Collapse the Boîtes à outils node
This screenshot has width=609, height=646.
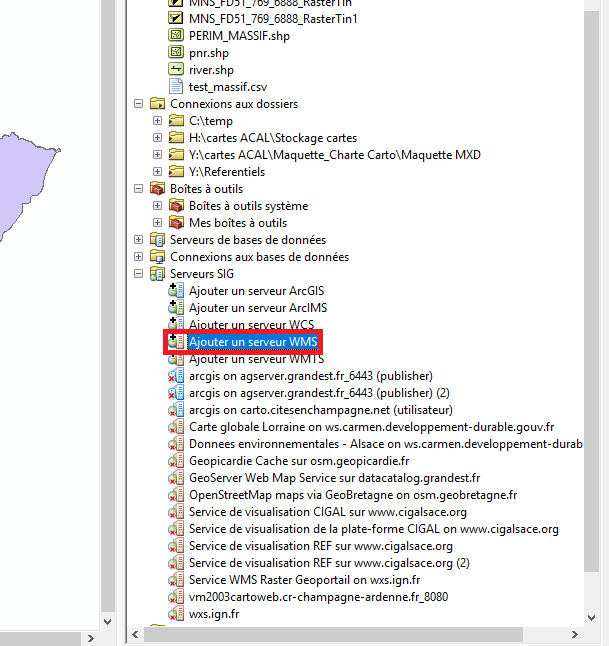click(138, 189)
